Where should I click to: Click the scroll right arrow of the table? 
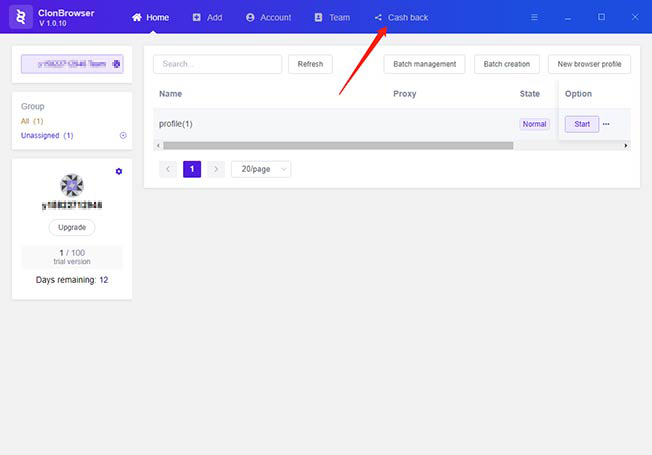626,146
